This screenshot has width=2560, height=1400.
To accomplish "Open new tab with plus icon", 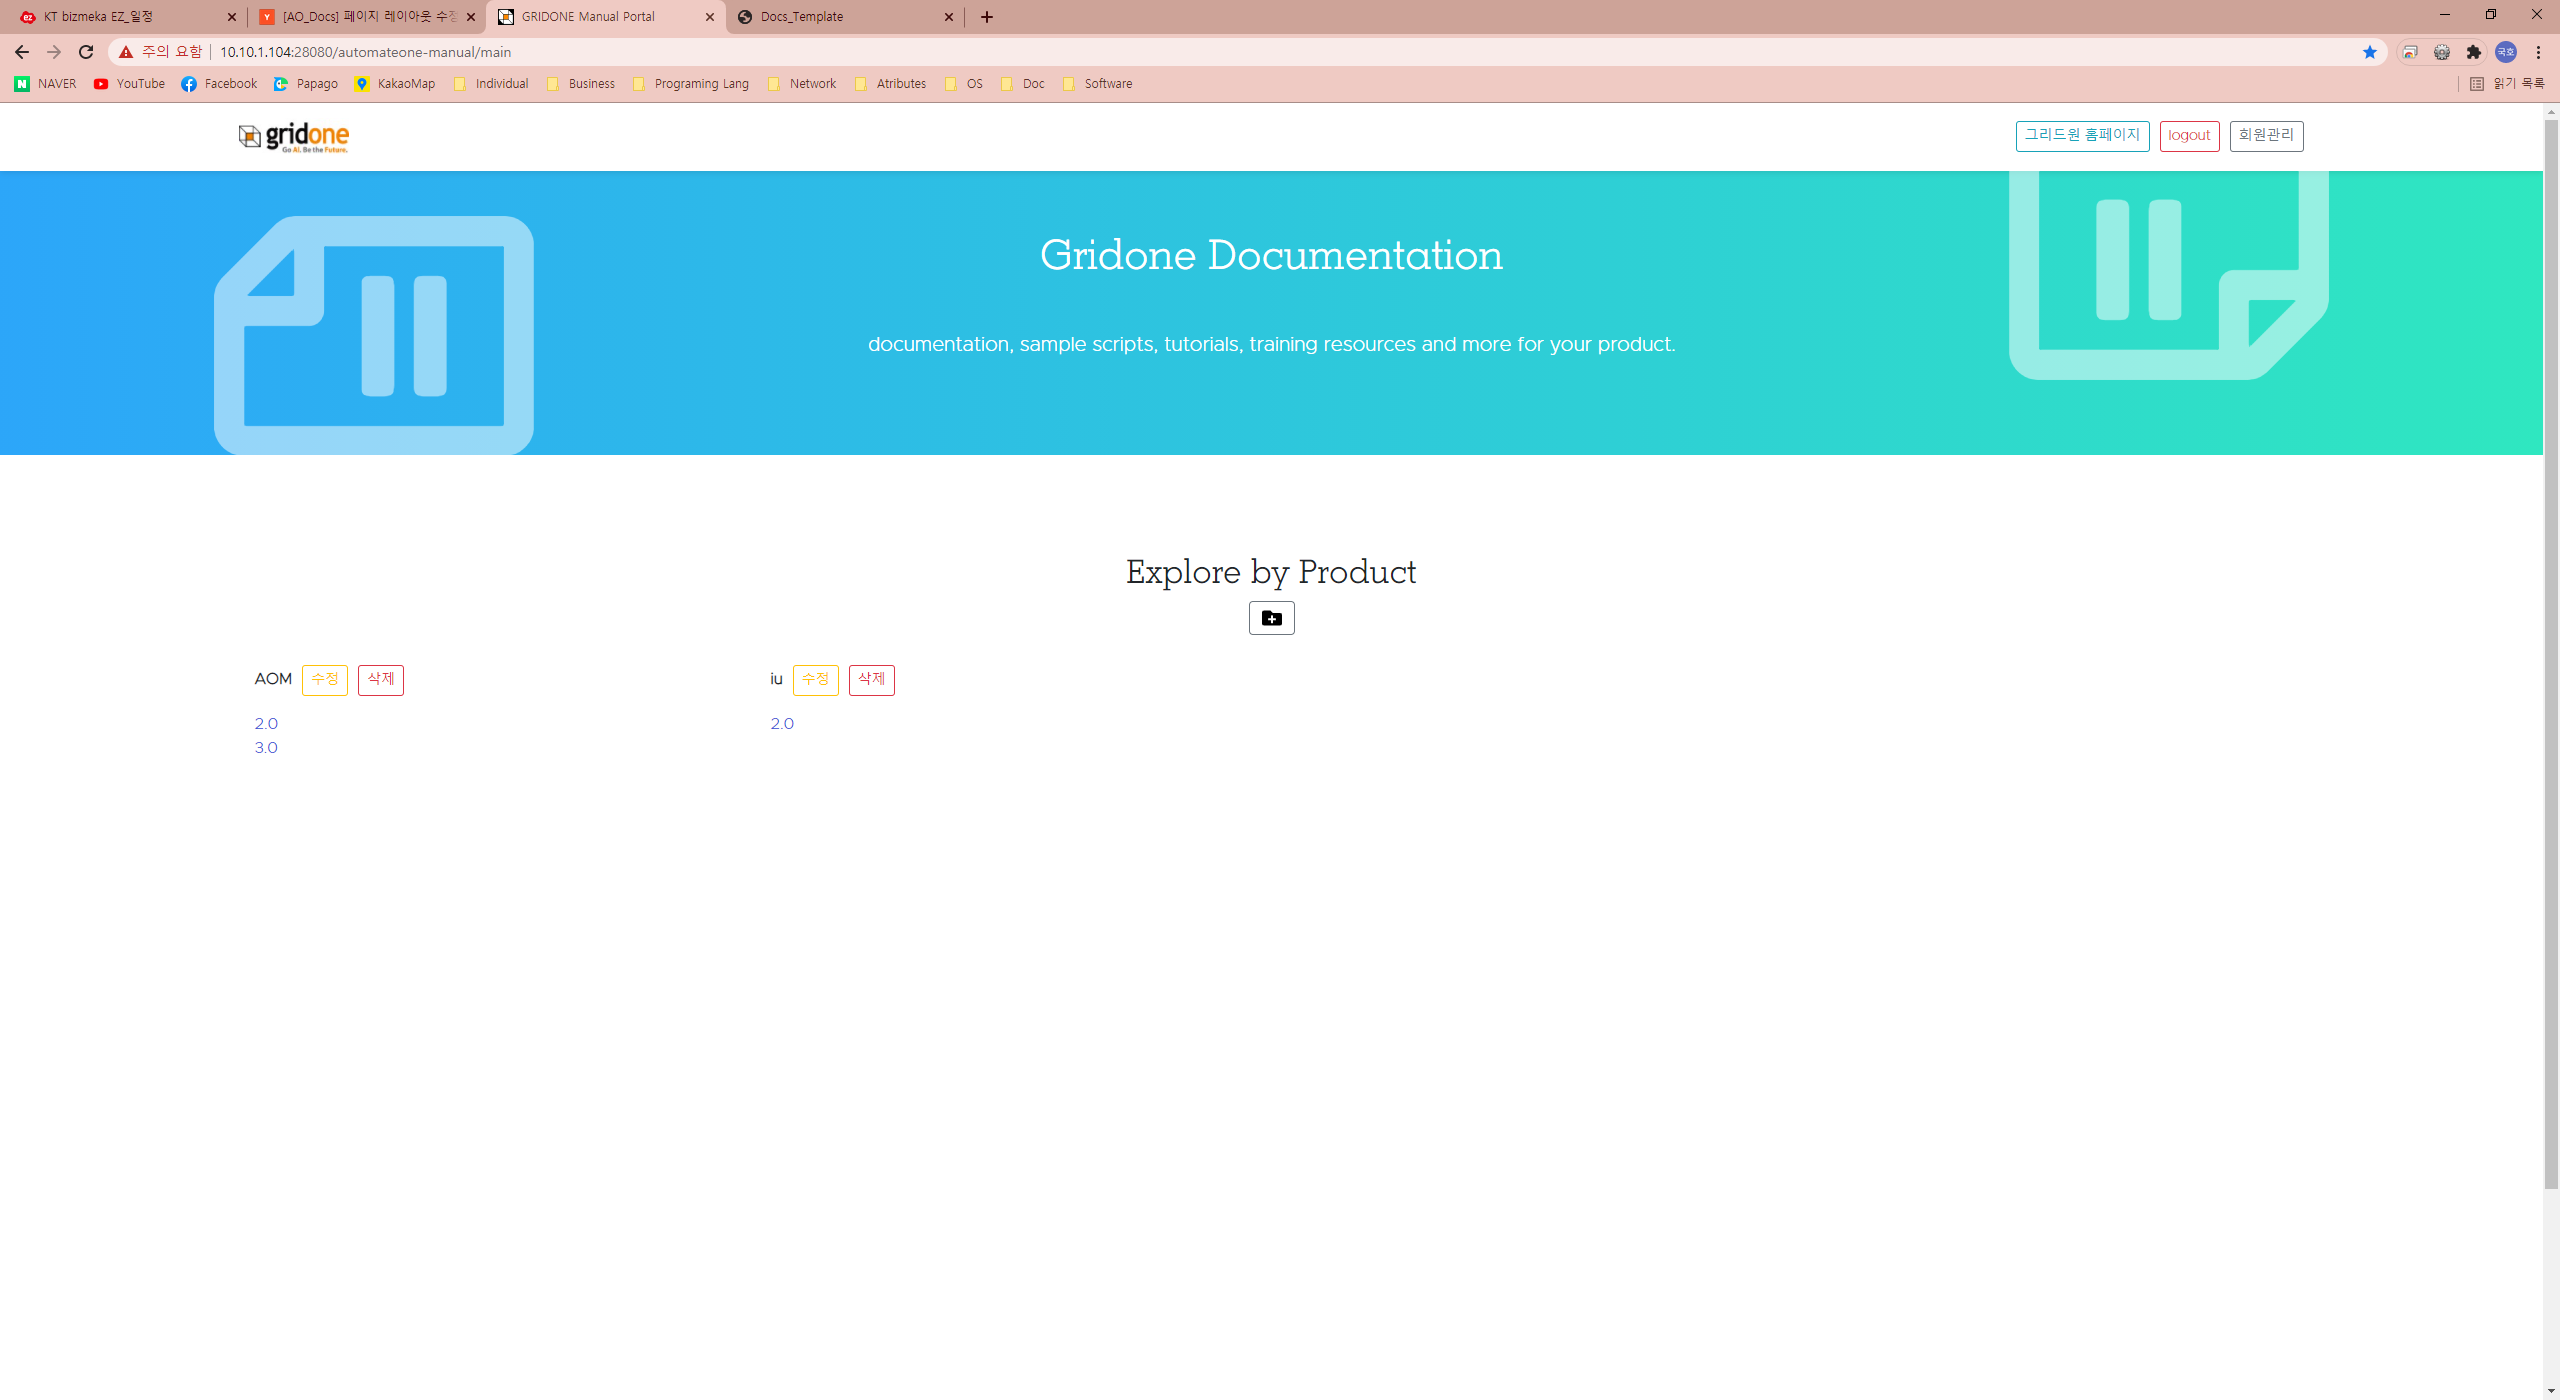I will (987, 17).
